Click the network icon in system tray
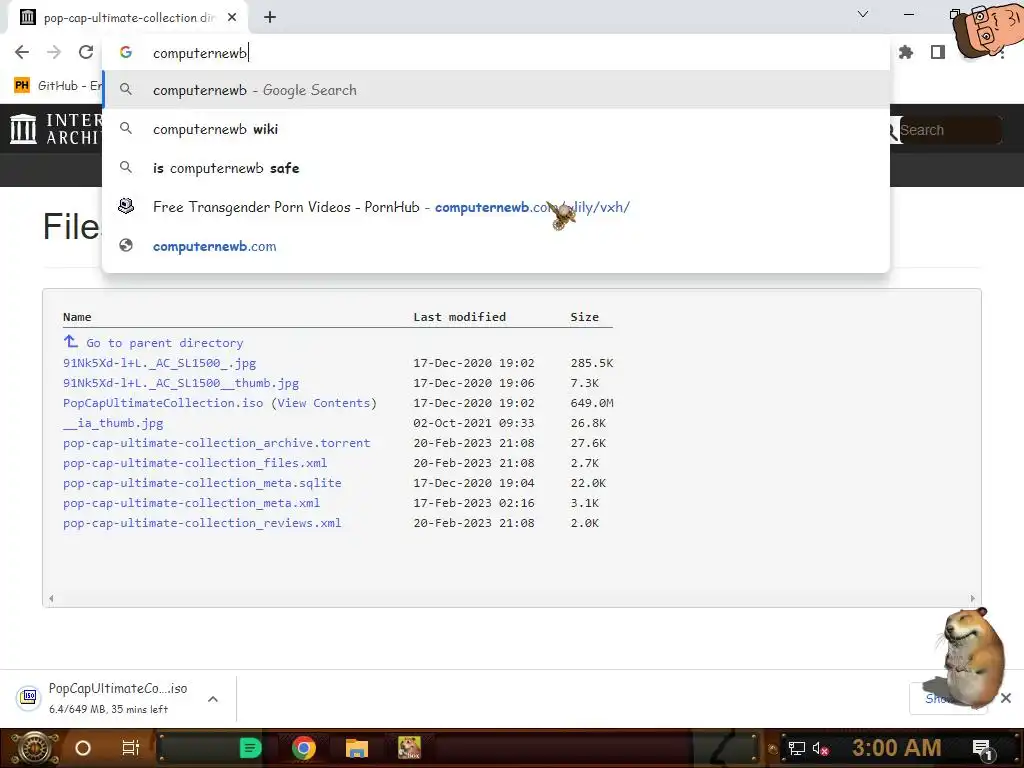This screenshot has width=1024, height=768. [796, 748]
